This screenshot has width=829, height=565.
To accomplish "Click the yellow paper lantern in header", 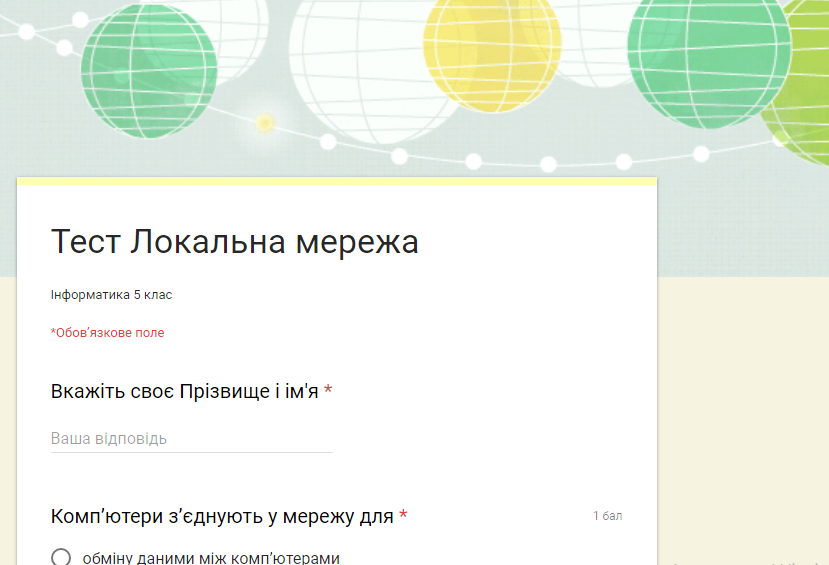I will point(492,50).
